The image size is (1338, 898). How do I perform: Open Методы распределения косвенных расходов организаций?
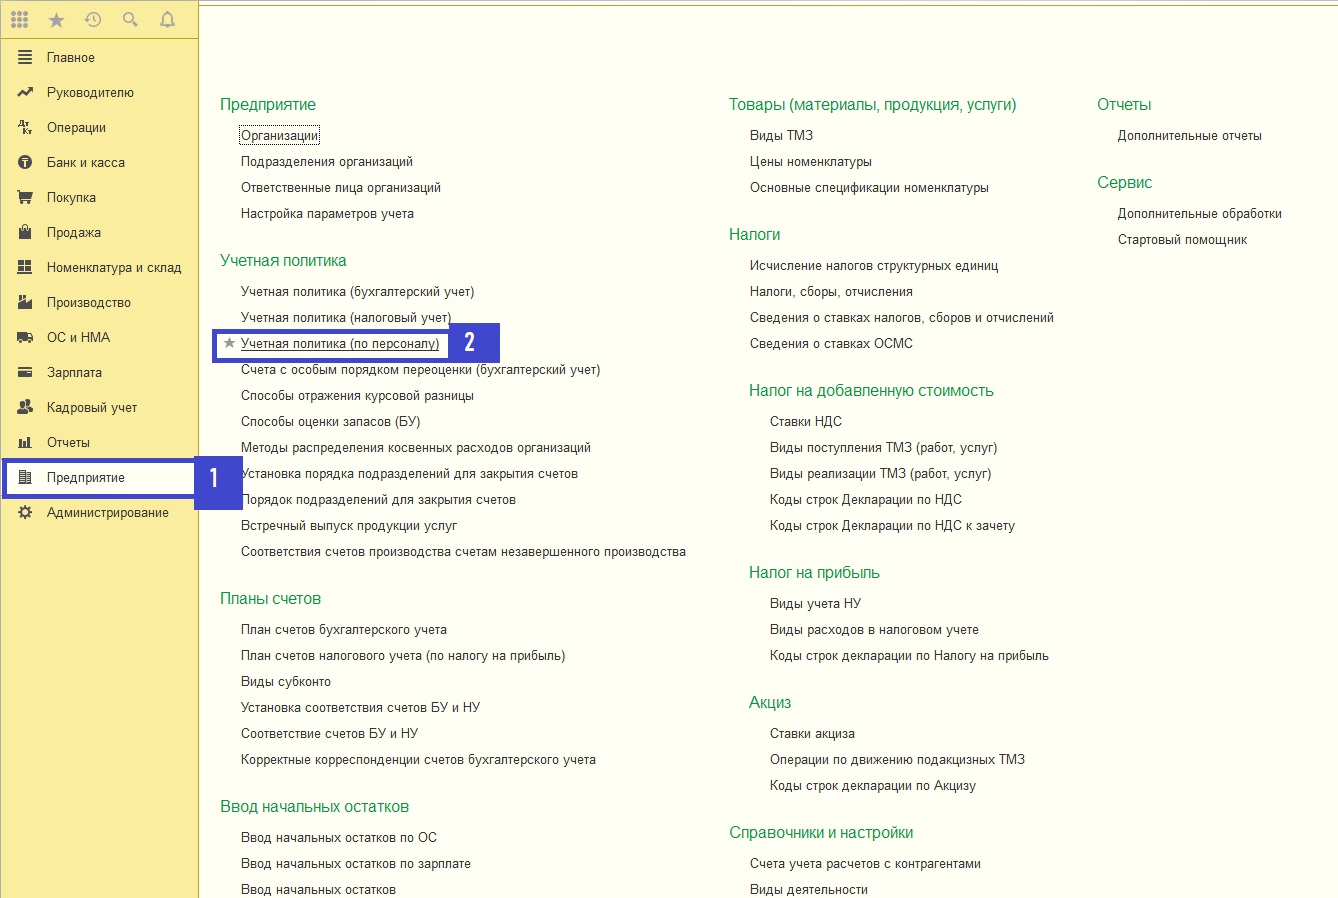416,447
